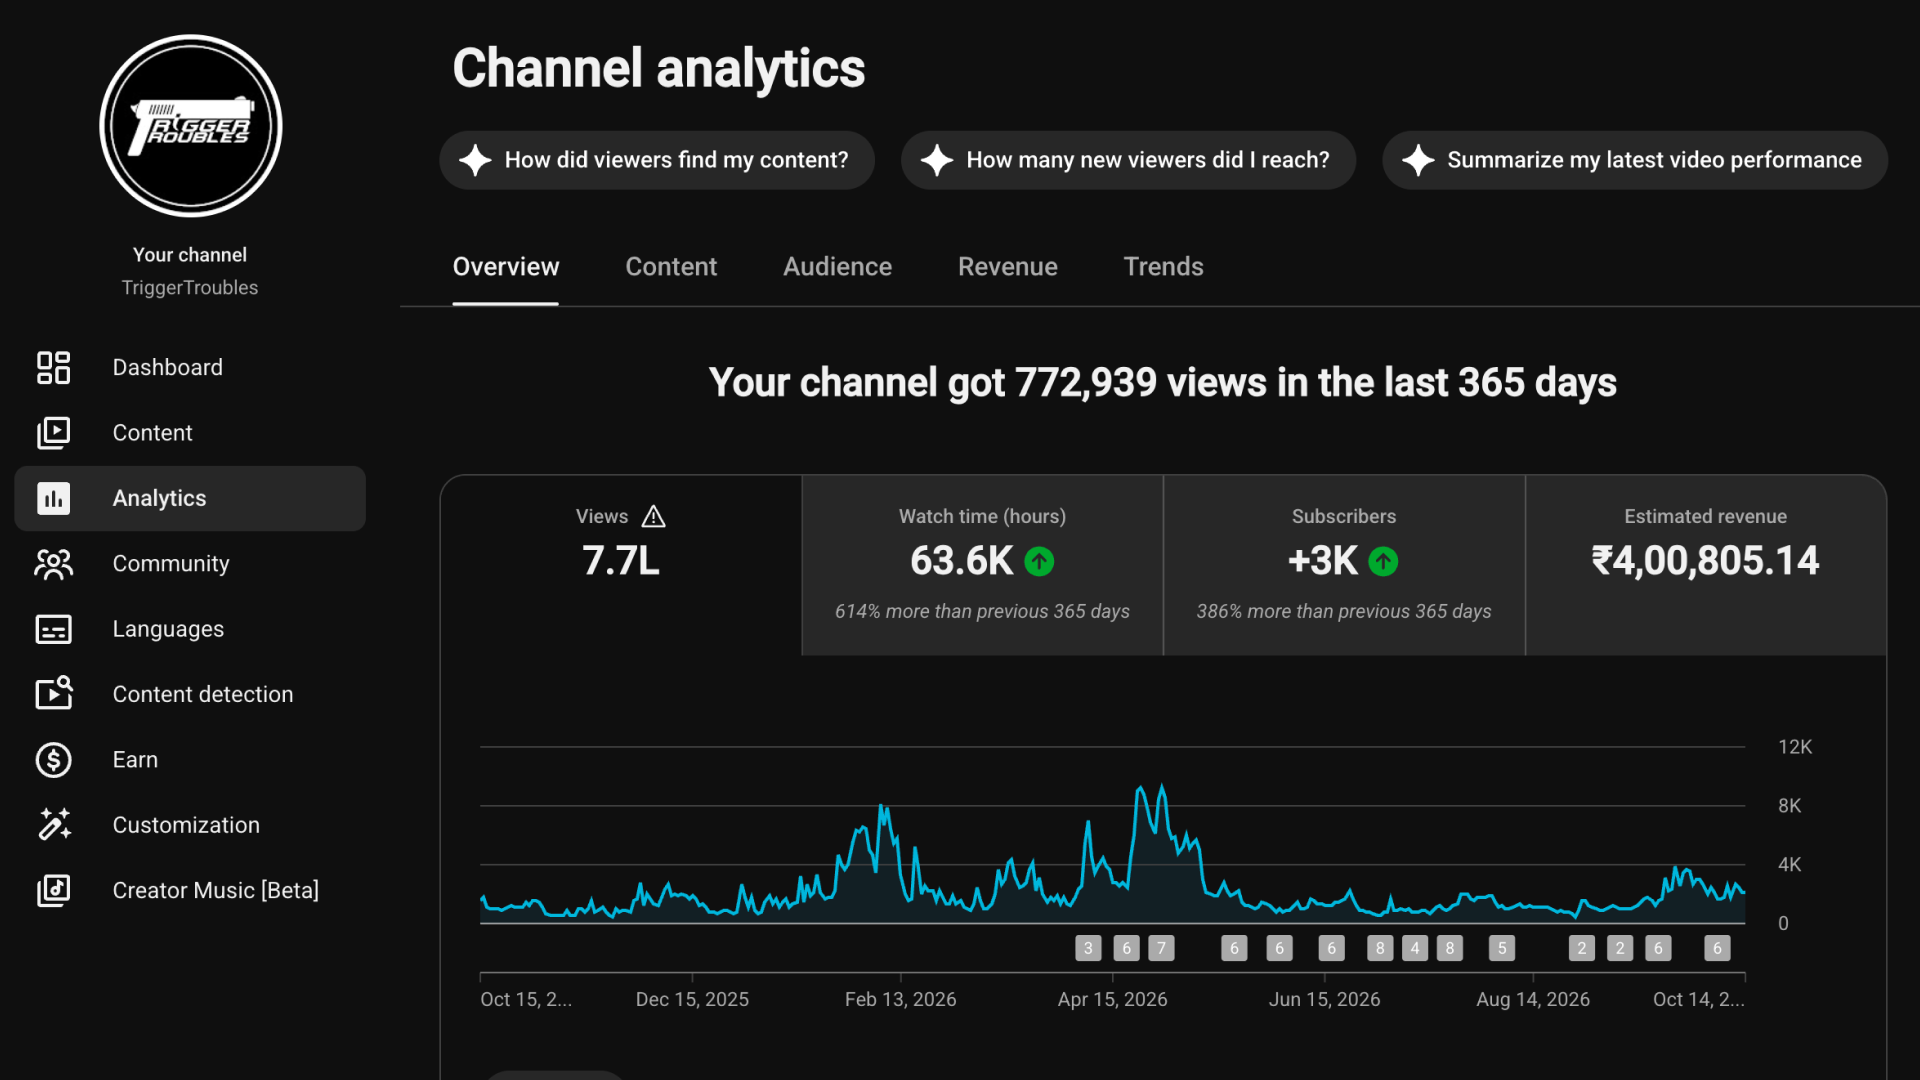
Task: Open Languages in the sidebar
Action: (190, 629)
